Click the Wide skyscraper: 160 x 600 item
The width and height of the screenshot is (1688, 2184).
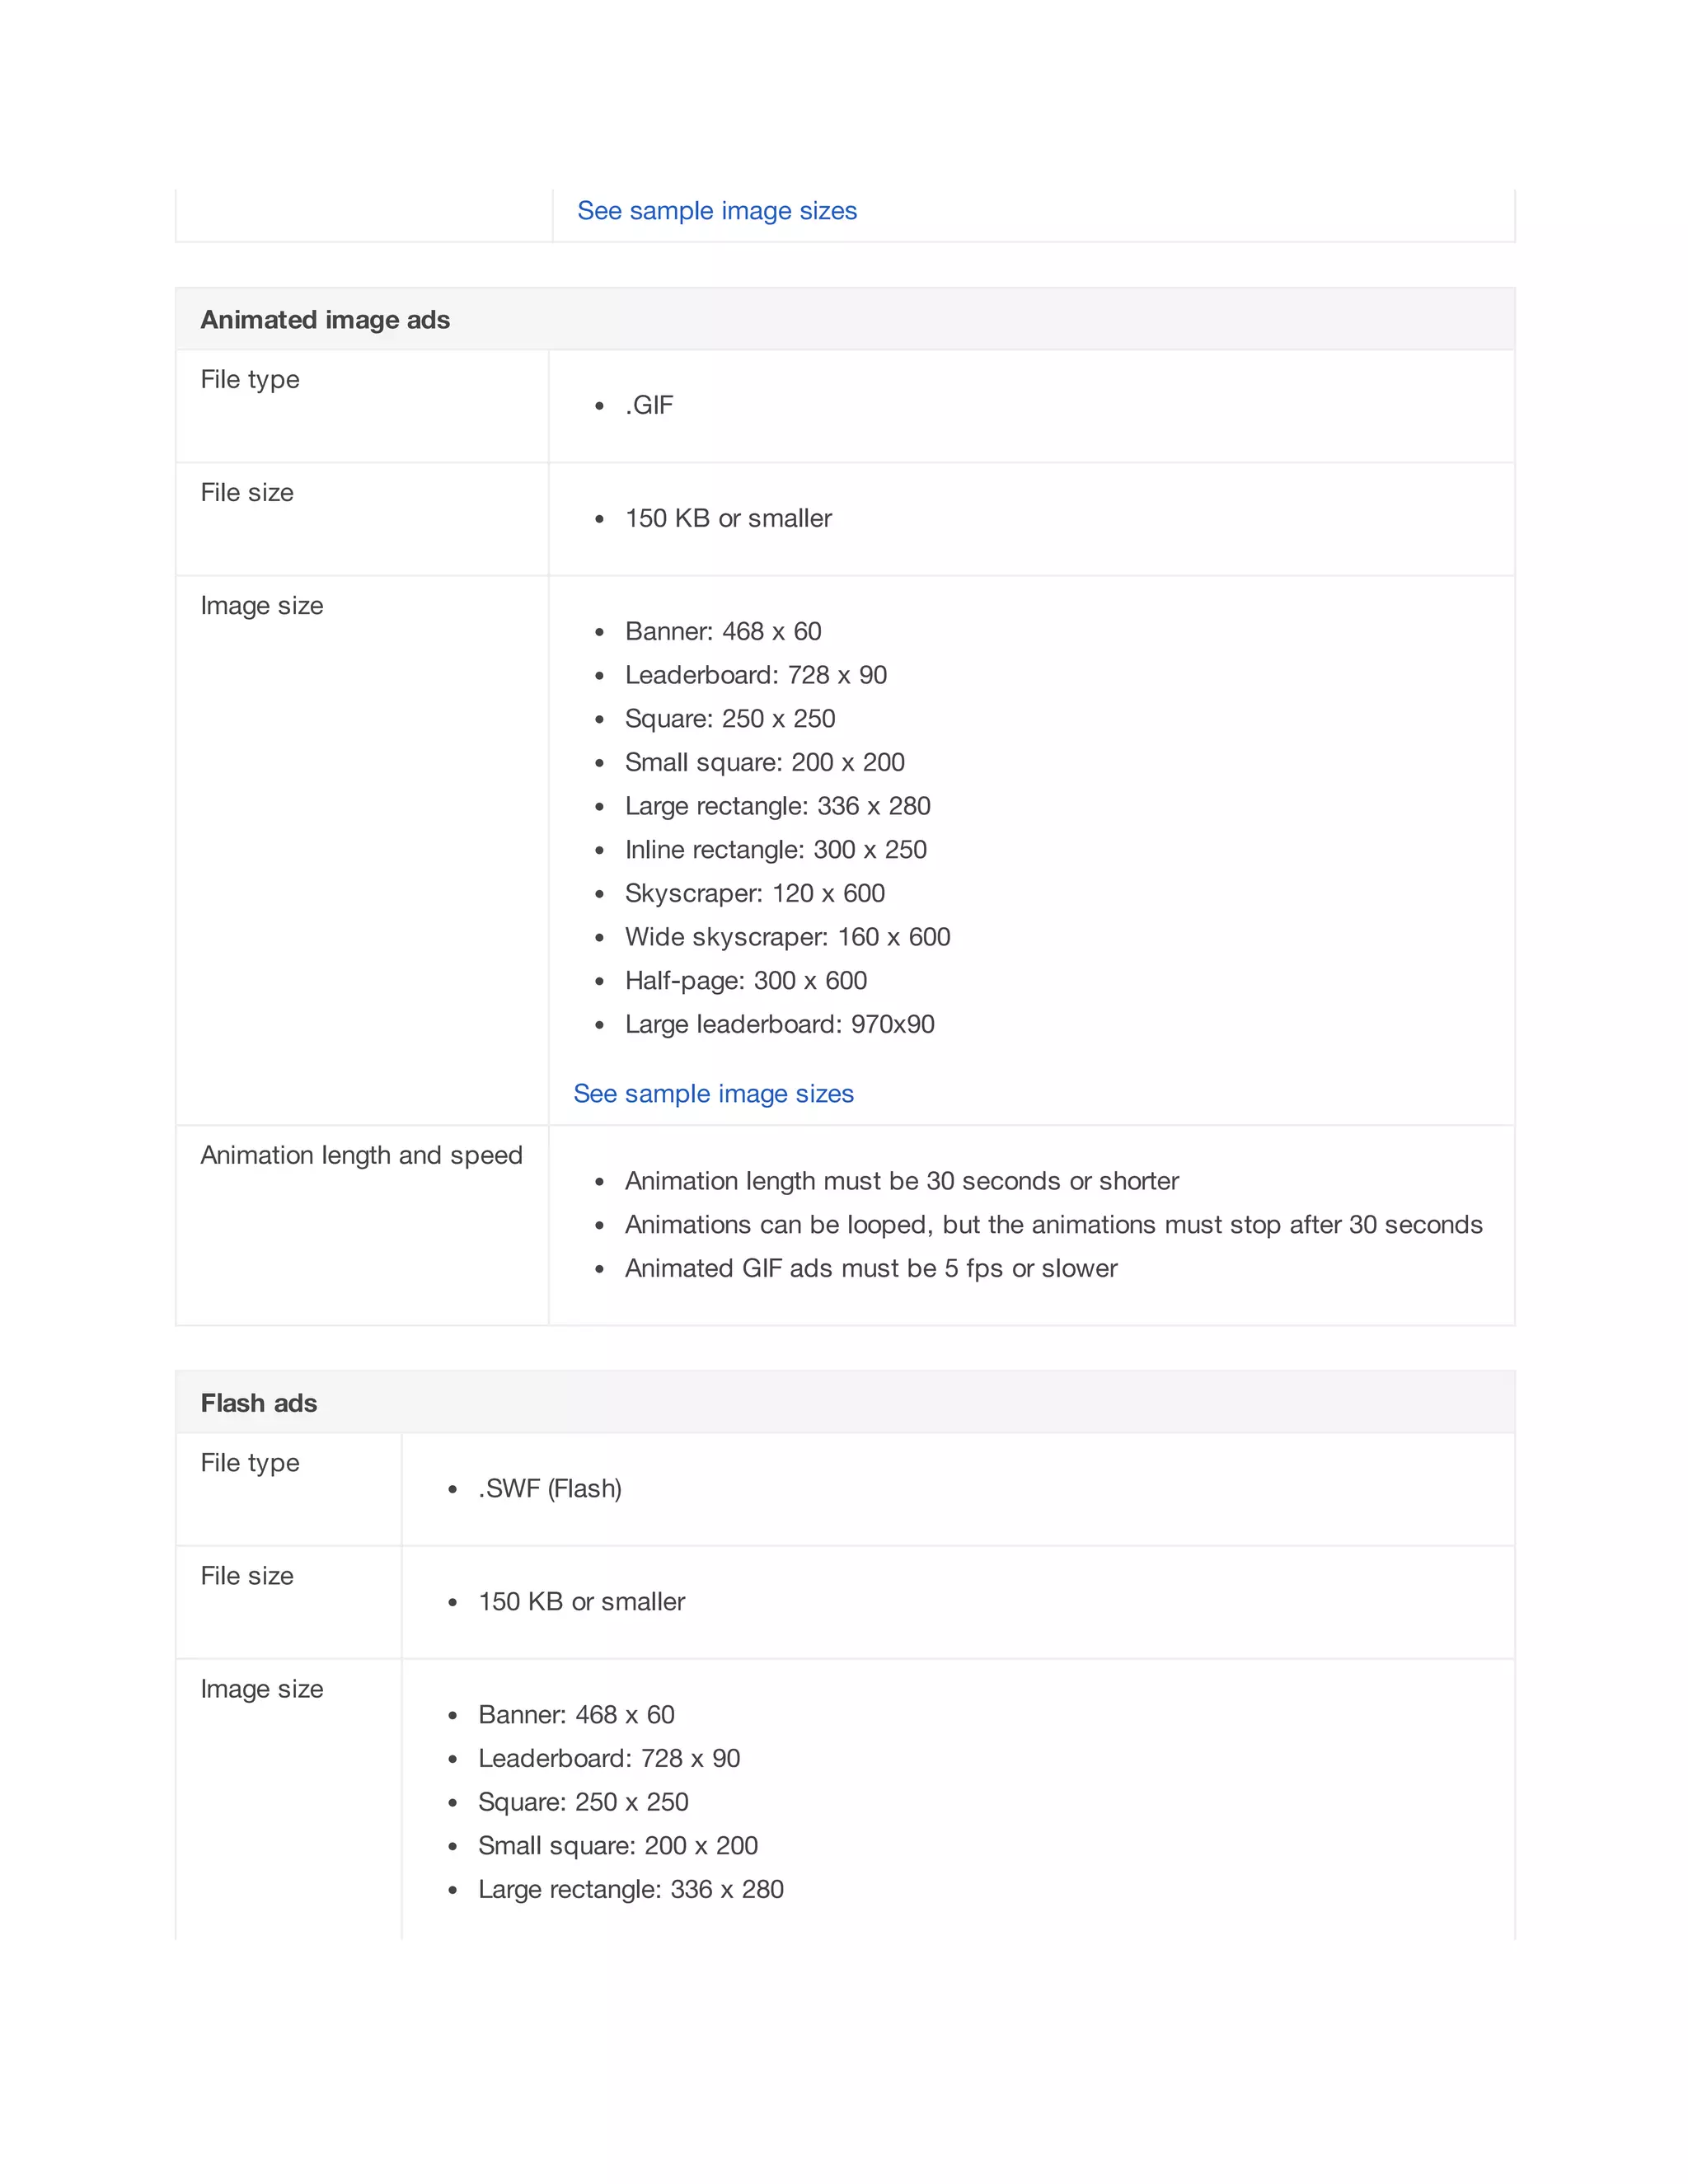tap(787, 937)
